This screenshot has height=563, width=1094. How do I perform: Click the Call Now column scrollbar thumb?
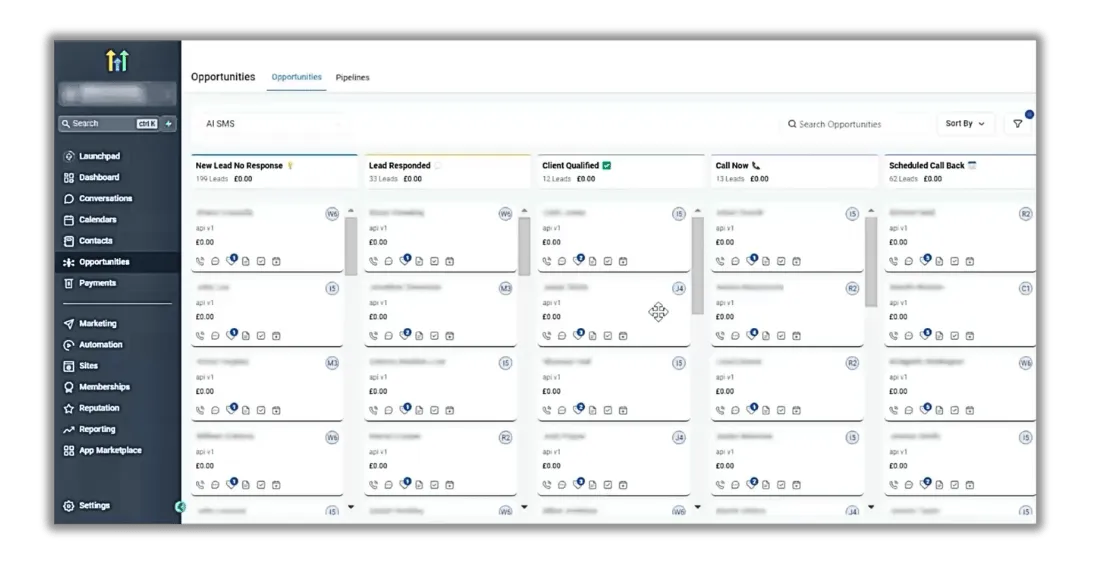click(871, 262)
